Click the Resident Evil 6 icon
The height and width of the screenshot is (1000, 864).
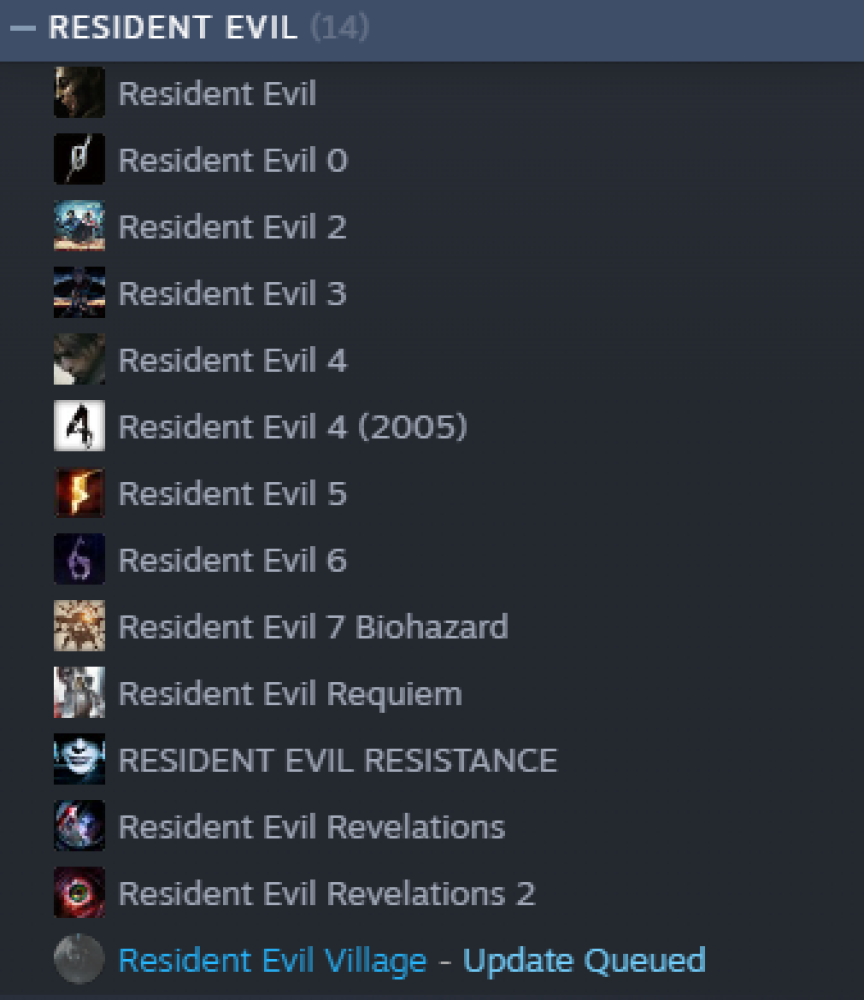tap(79, 559)
